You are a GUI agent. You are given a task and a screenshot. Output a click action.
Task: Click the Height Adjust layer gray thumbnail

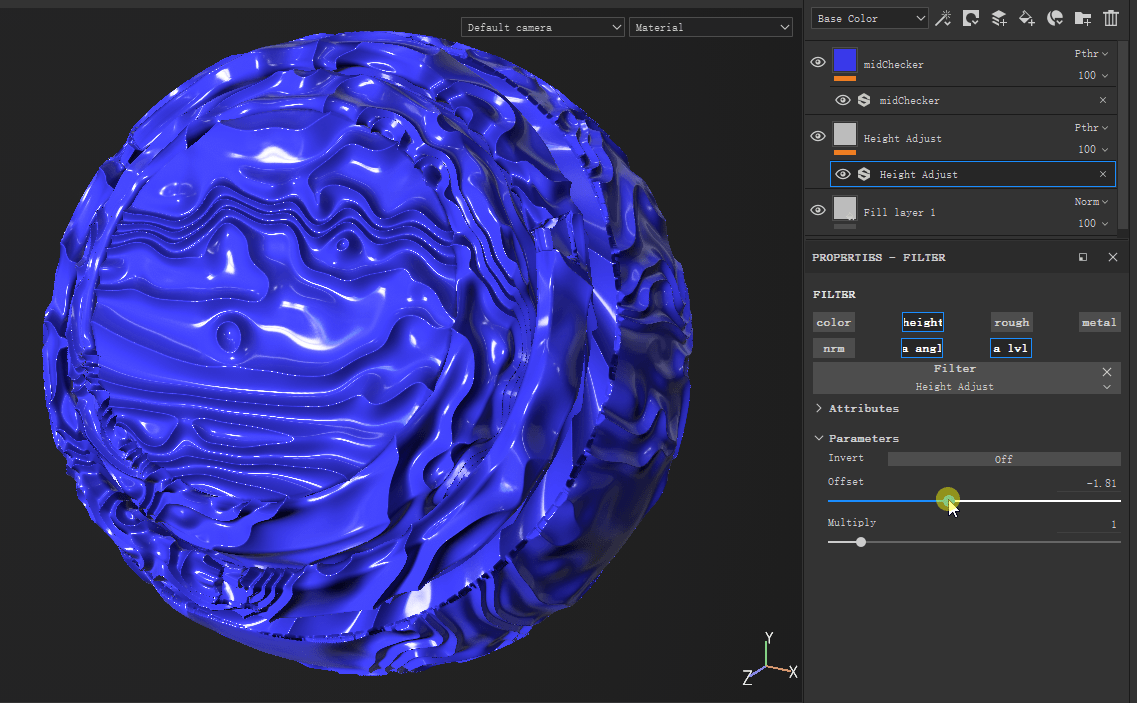point(845,134)
